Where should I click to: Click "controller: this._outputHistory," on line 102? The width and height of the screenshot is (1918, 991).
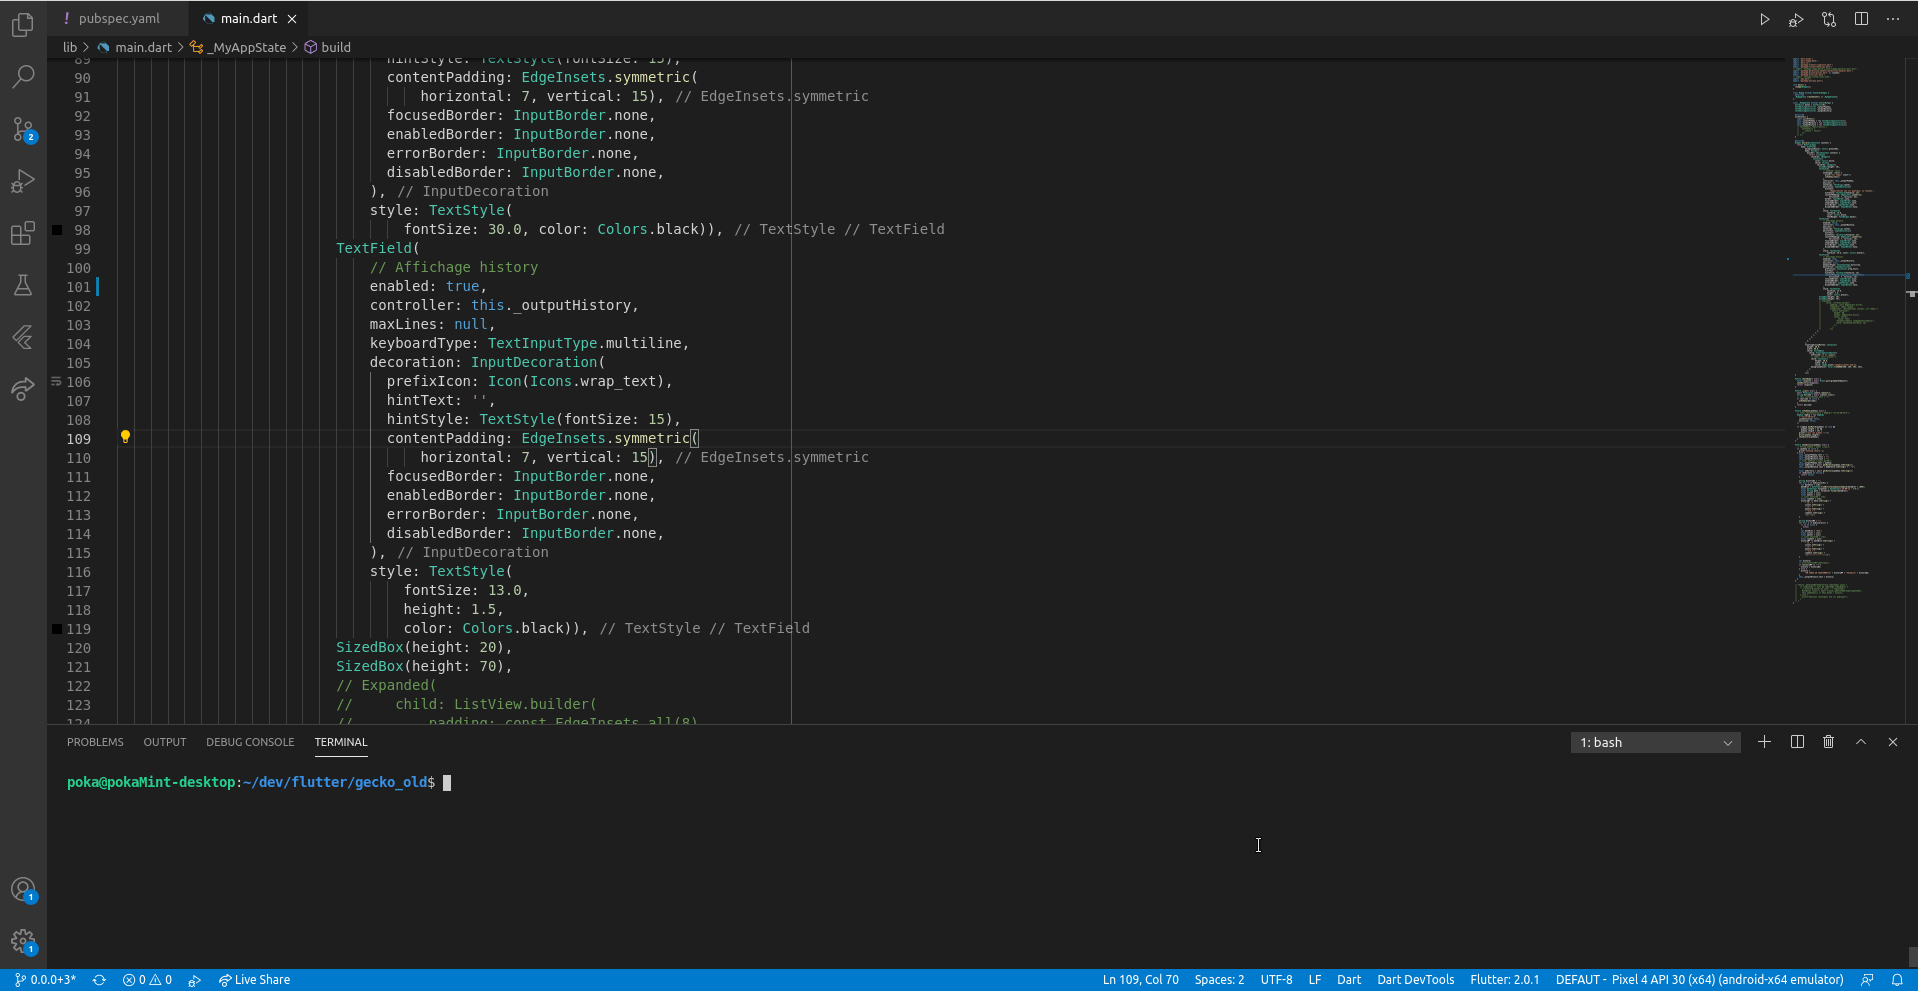[x=504, y=305]
